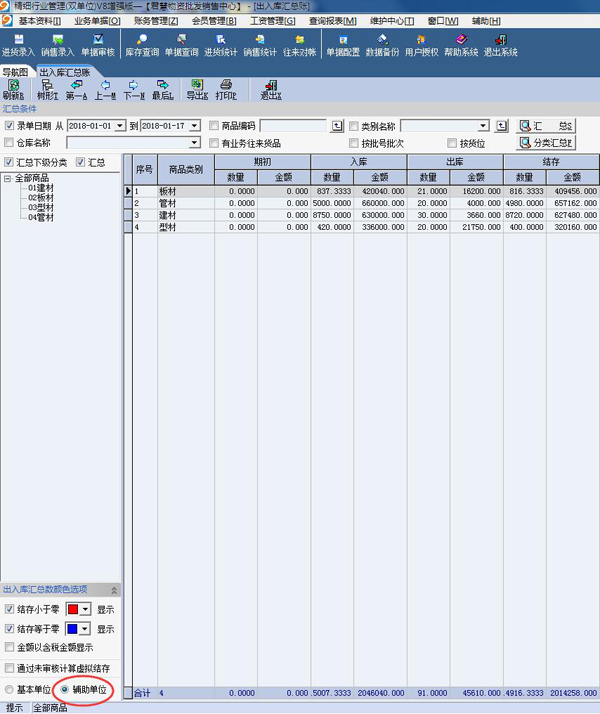Viewport: 600px width, 714px height.
Task: Enable the 金额以含税金额显示 checkbox
Action: [10, 648]
